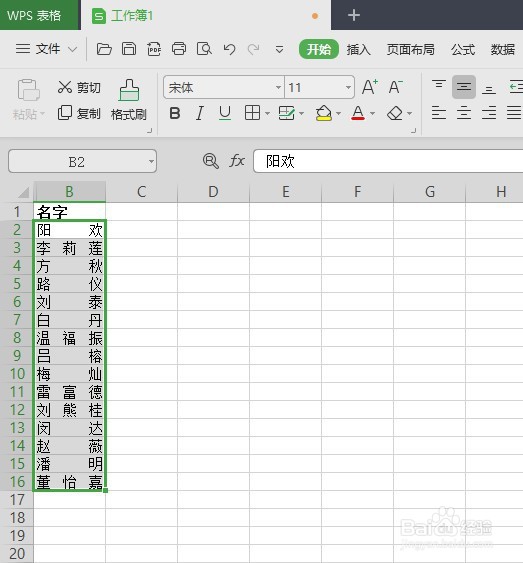Viewport: 523px width, 563px height.
Task: Open font settings dialog launcher
Action: pos(414,131)
